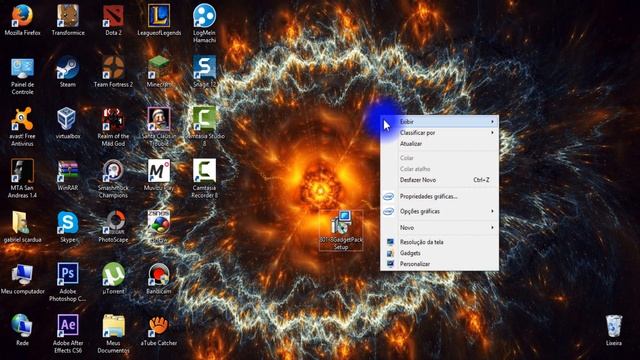The image size is (640, 360).
Task: Click the Meu computador icon
Action: coord(22,274)
